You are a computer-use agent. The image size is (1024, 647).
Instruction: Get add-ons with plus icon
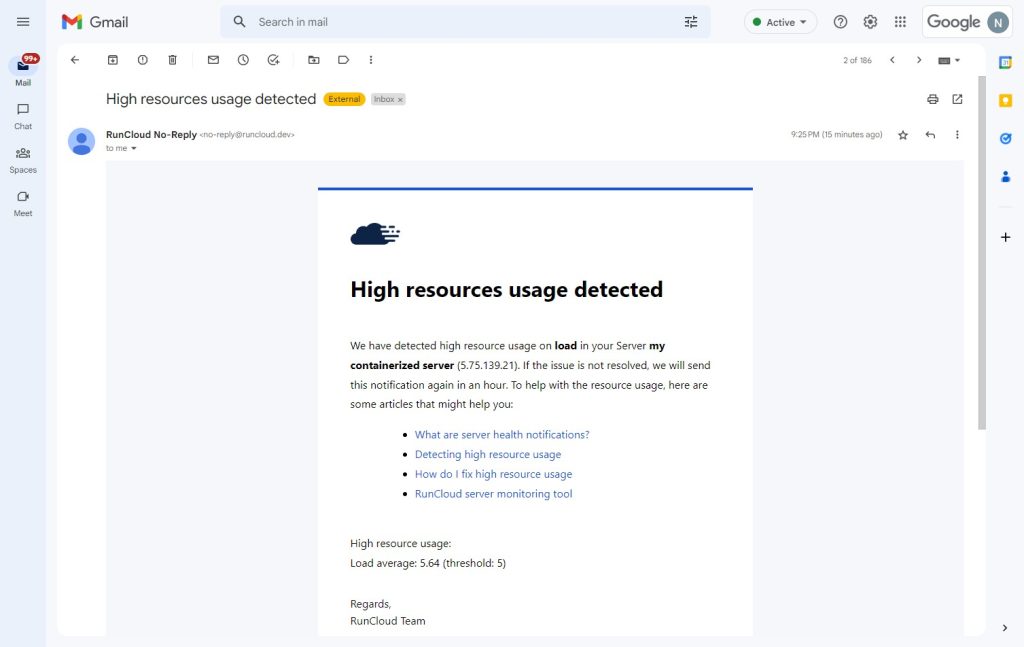pos(1006,237)
